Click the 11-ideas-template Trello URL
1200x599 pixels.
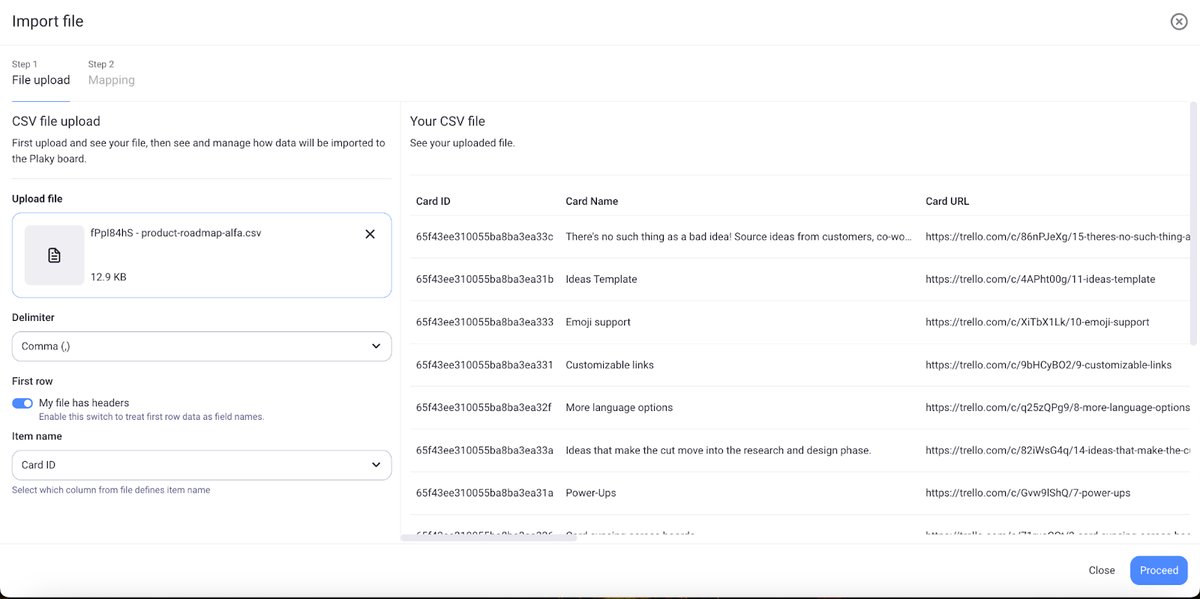tap(1040, 279)
